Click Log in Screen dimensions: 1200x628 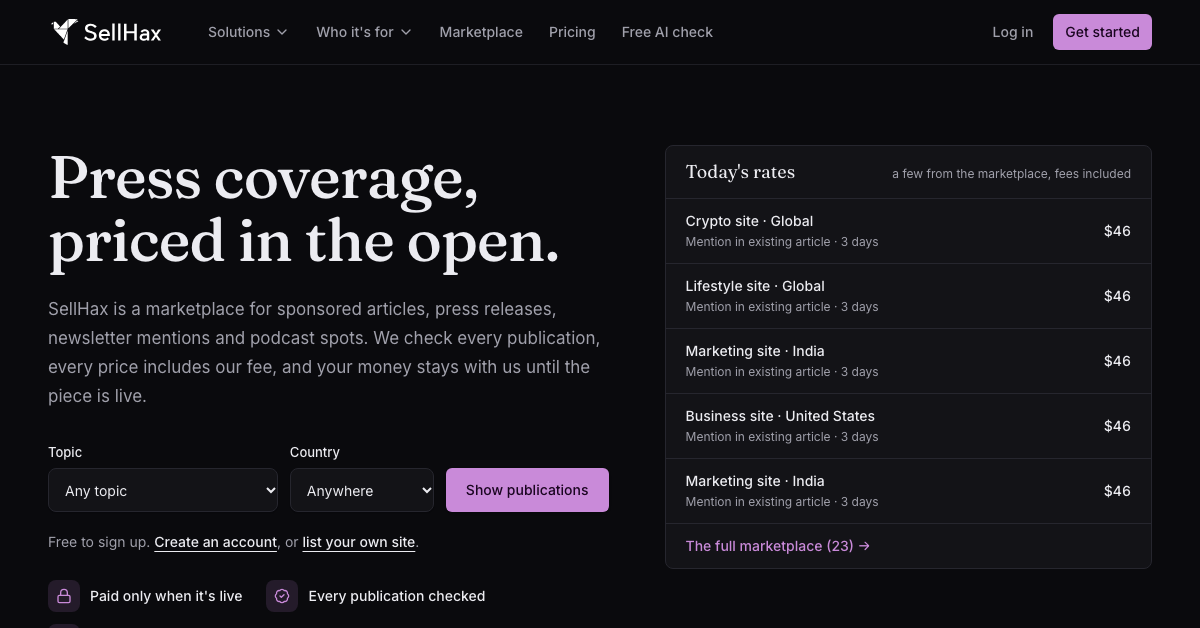(x=1013, y=32)
